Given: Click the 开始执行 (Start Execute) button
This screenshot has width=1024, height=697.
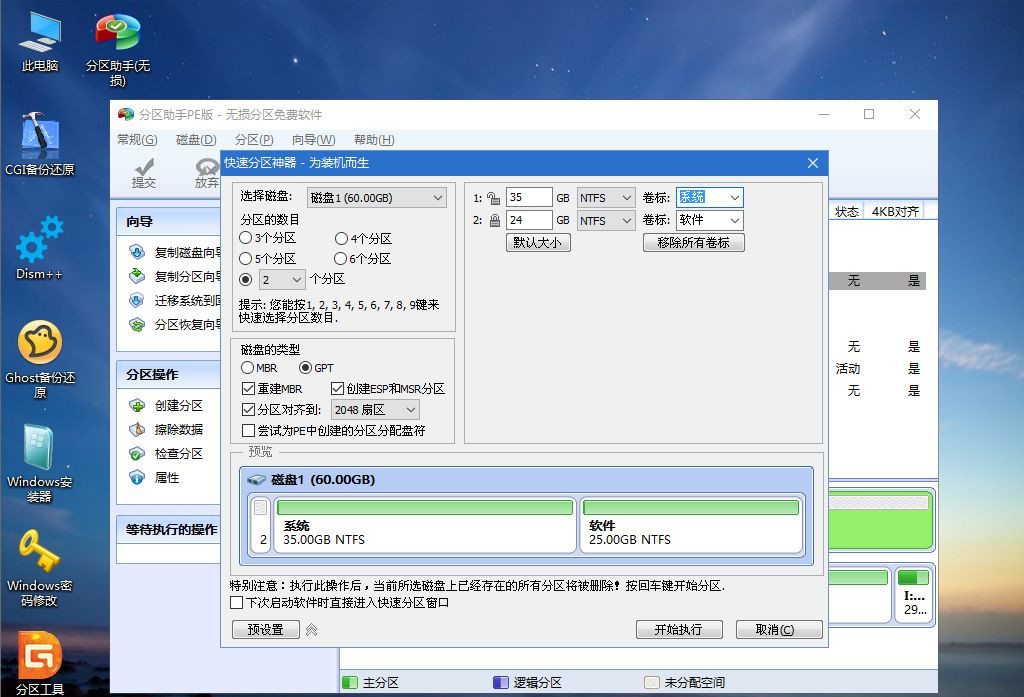Looking at the screenshot, I should 679,629.
